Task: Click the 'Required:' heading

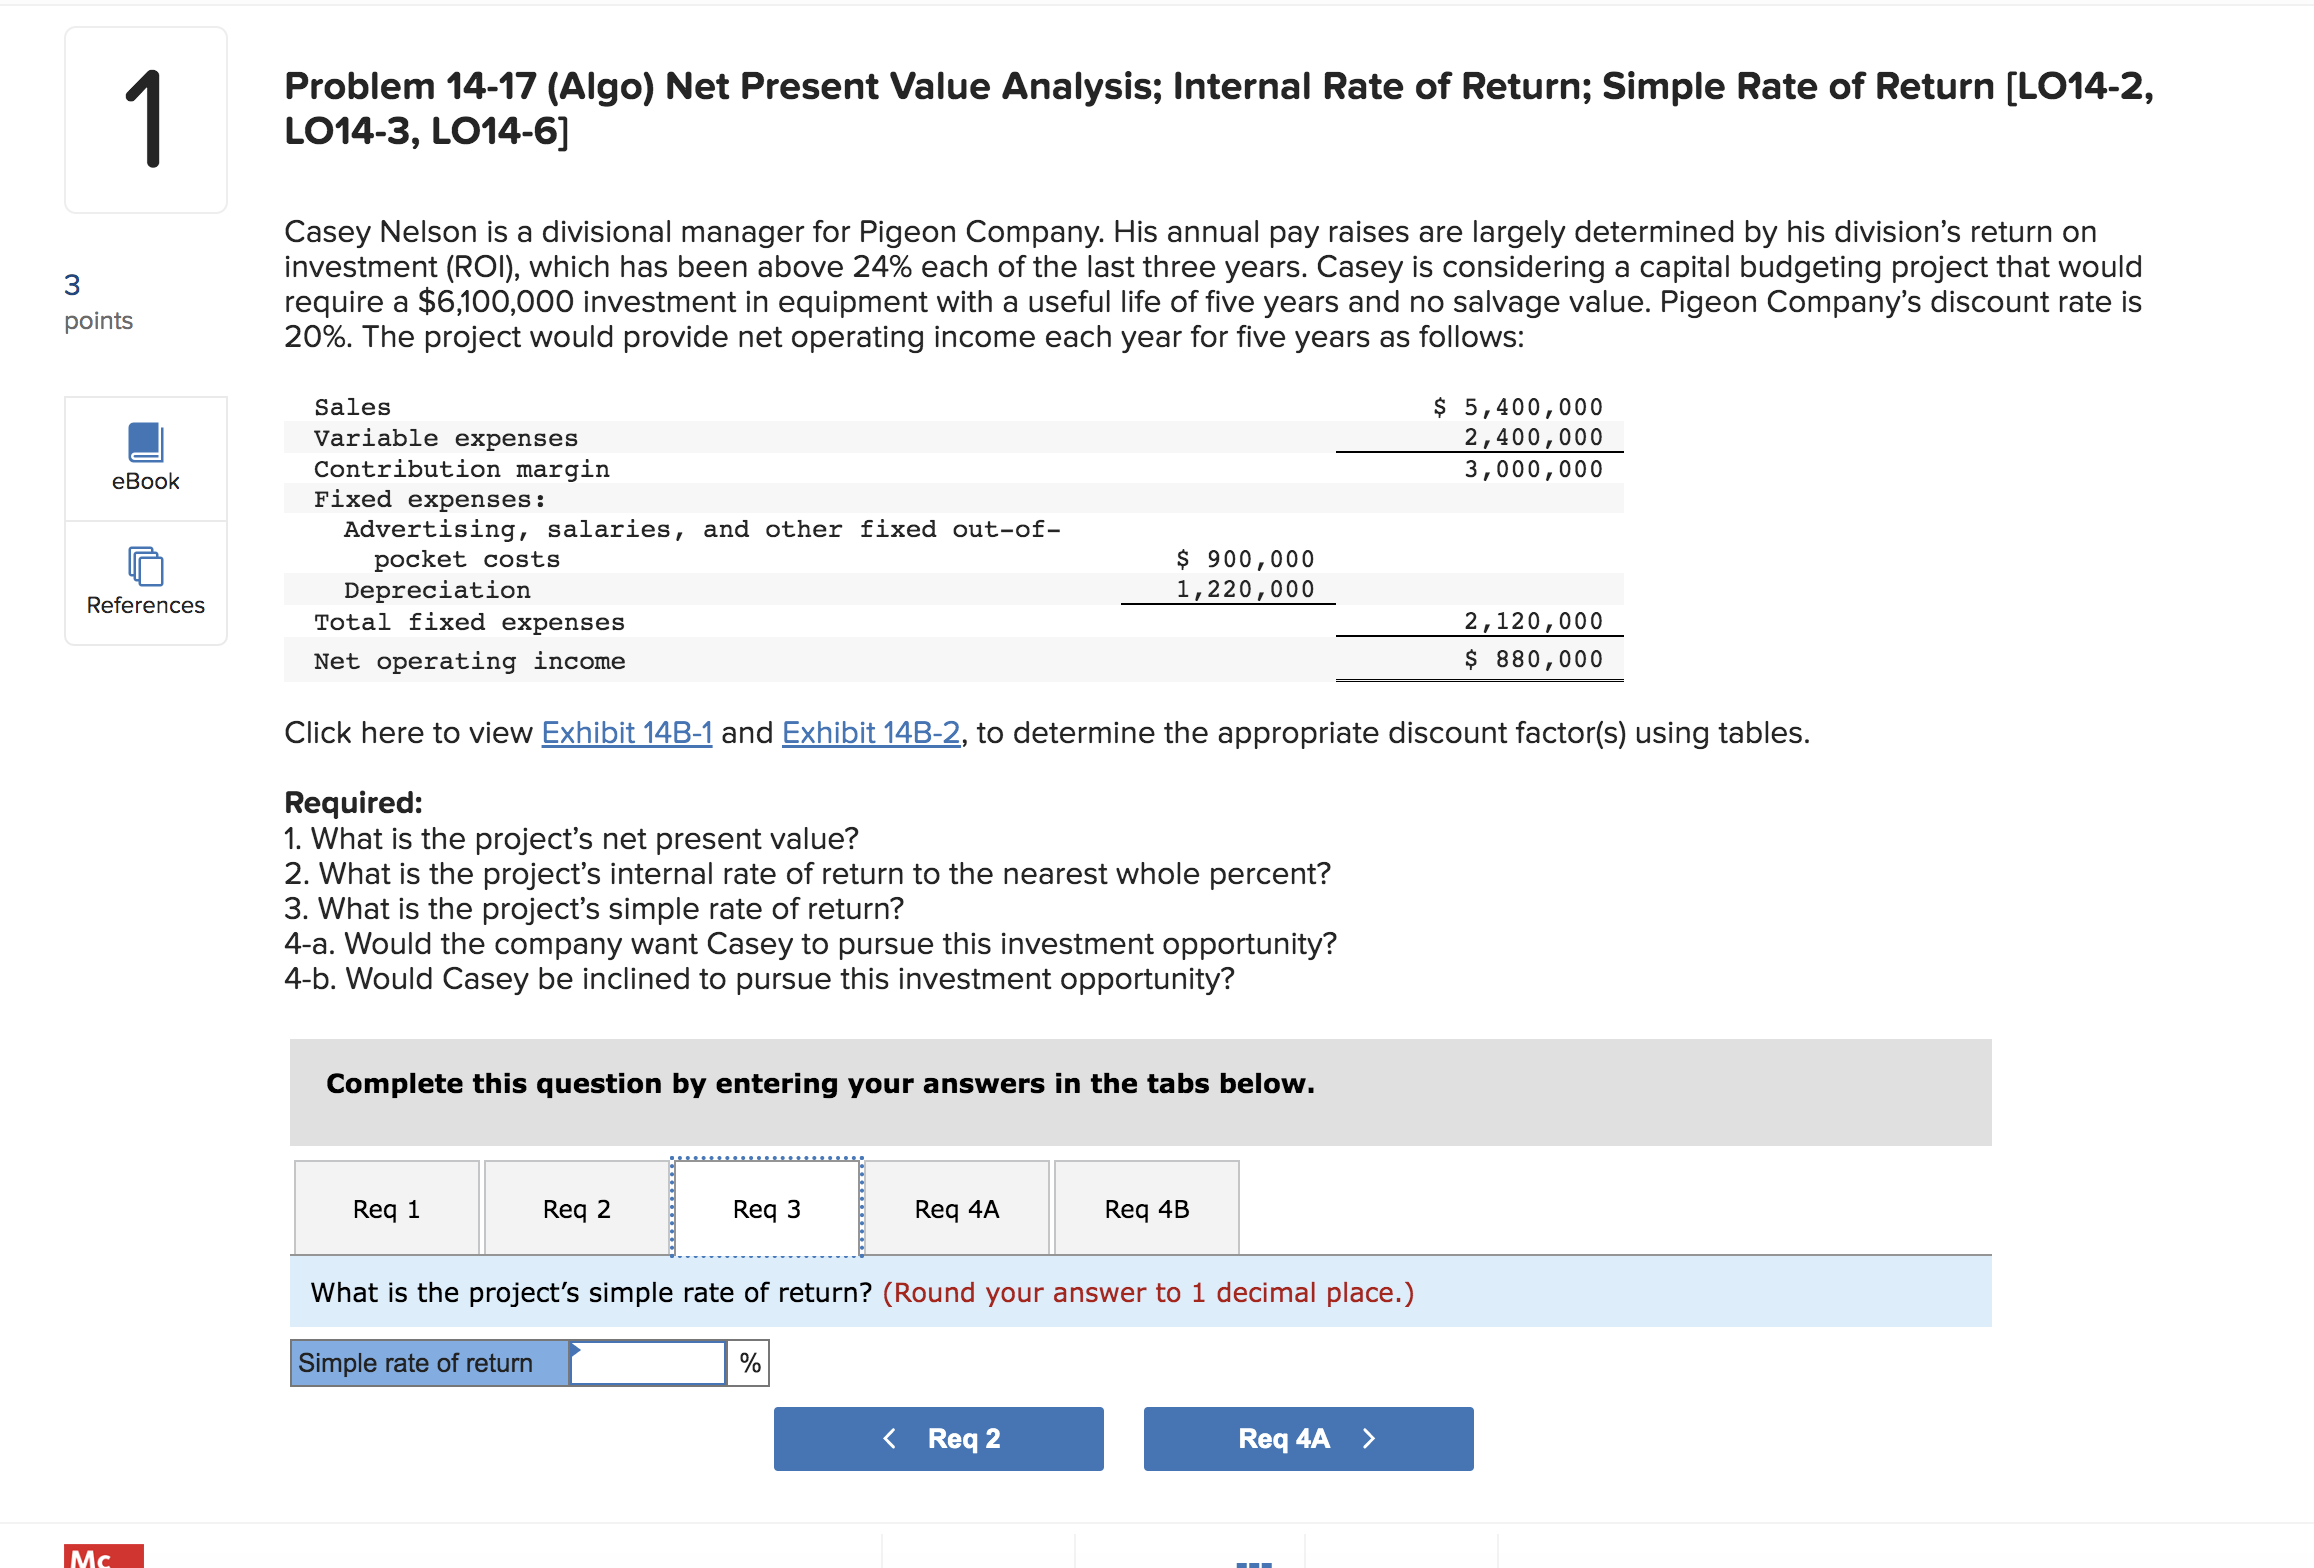Action: (353, 802)
